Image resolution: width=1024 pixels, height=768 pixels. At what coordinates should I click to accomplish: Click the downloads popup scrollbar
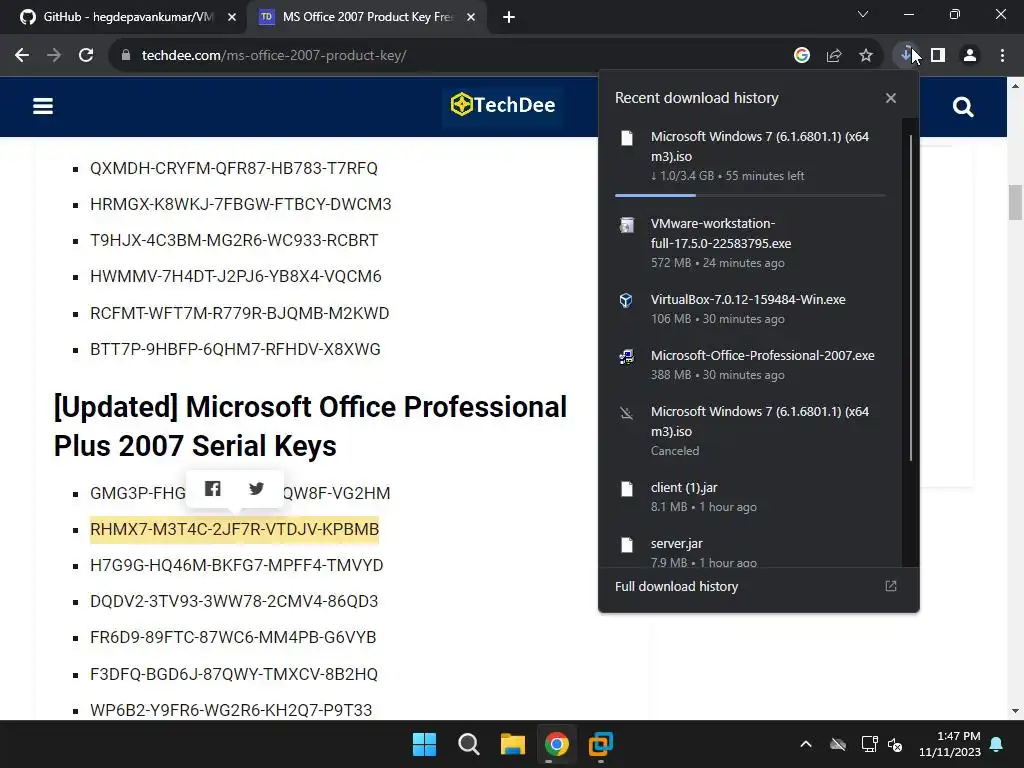(x=911, y=298)
